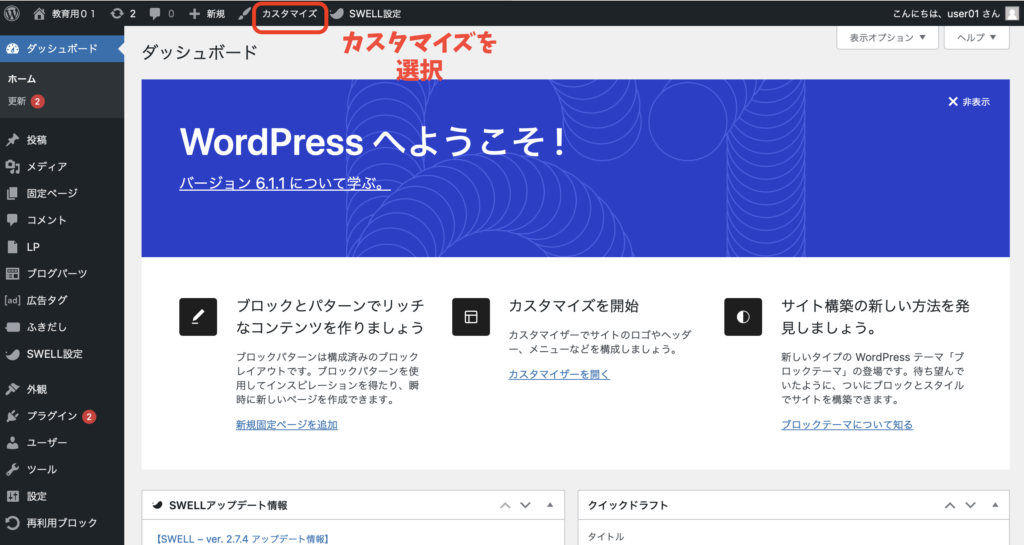Move SWELLアップデート情報 panel down
1024x545 pixels.
point(526,505)
